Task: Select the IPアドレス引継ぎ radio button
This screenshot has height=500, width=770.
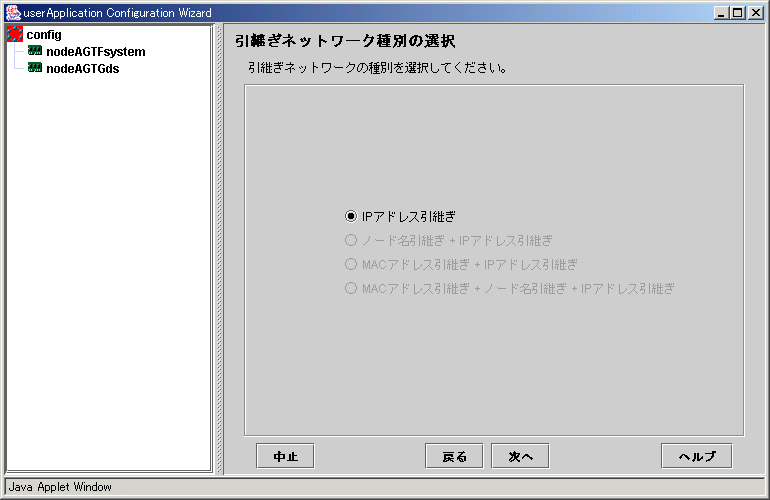Action: point(351,216)
